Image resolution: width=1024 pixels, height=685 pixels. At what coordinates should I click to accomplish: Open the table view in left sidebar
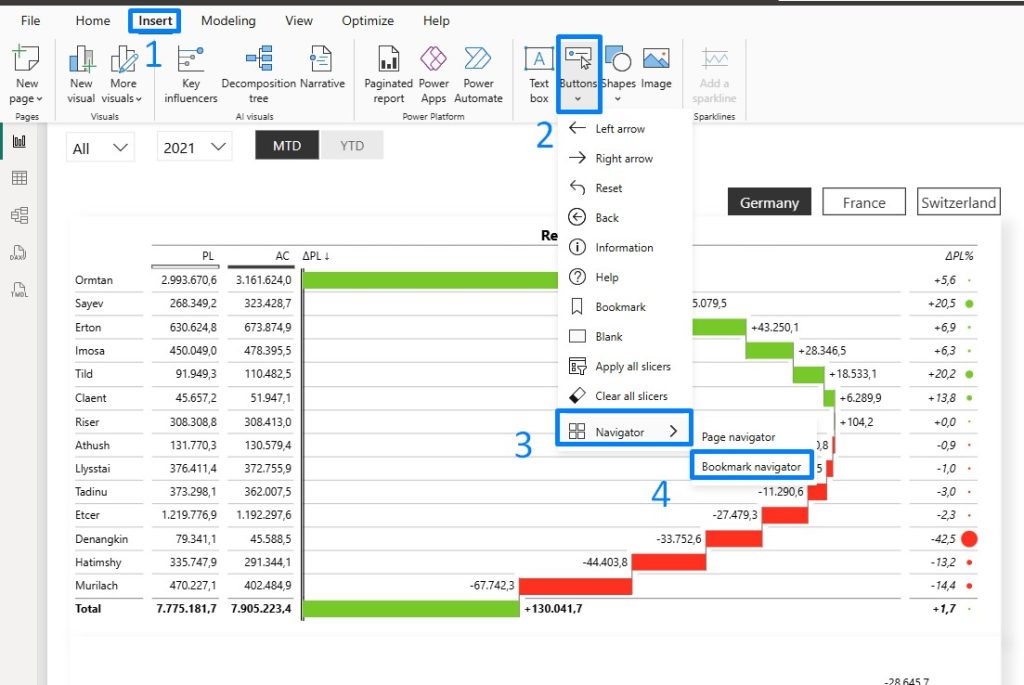coord(20,178)
